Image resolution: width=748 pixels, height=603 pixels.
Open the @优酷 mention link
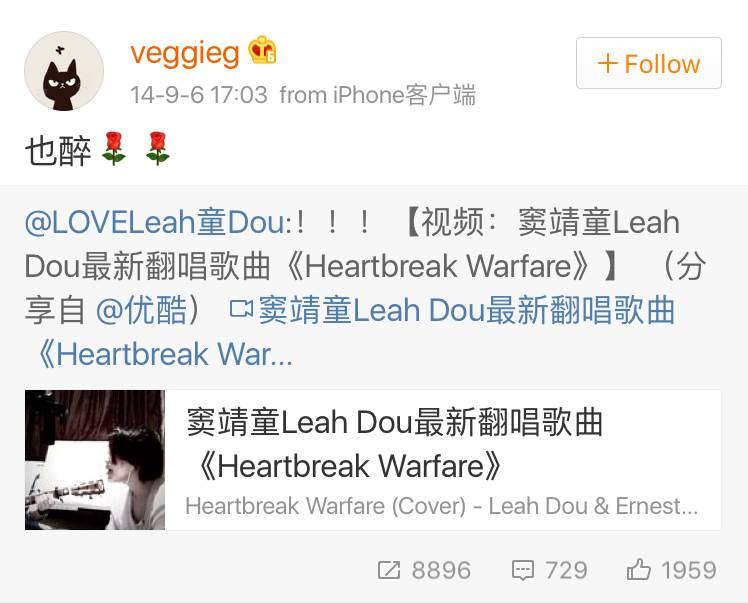pyautogui.click(x=141, y=310)
